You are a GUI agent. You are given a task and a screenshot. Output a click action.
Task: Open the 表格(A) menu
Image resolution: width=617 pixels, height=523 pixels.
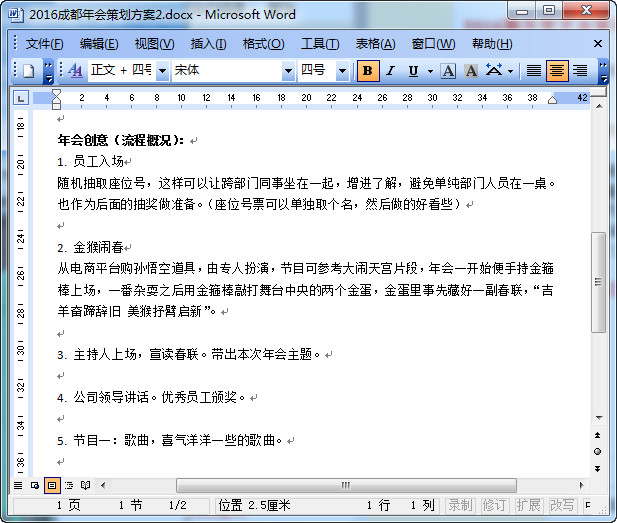(375, 44)
